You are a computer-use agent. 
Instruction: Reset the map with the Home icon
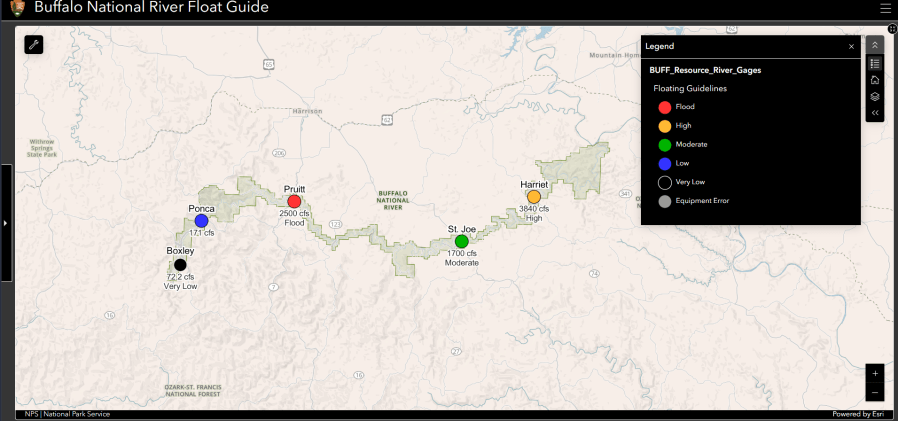pos(875,80)
